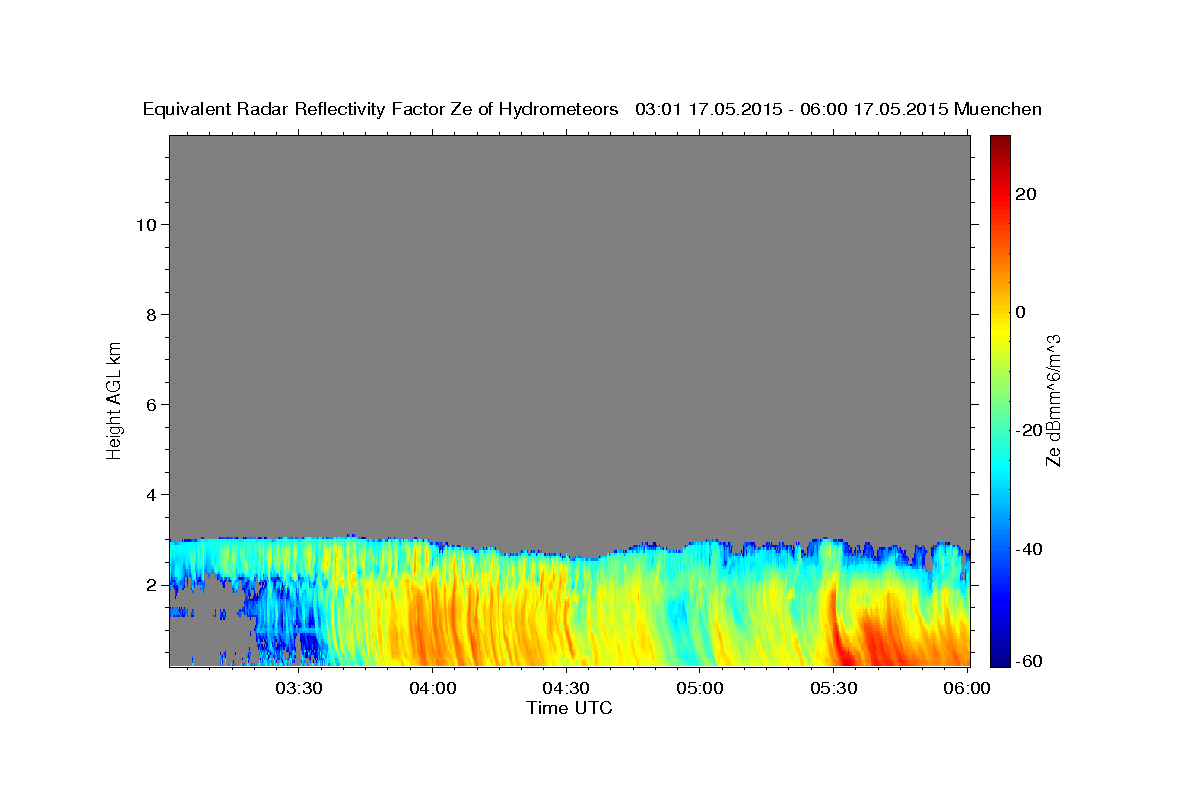1200x800 pixels.
Task: Click the 'Ze dBmm^6/m^3' colorbar title
Action: point(1054,400)
